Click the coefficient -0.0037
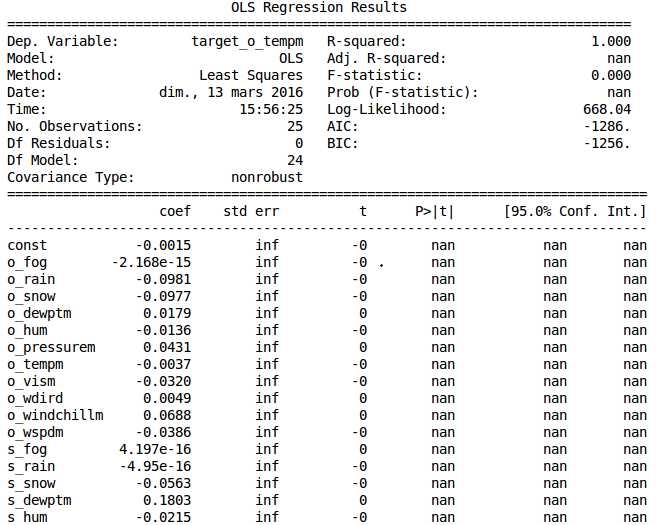This screenshot has width=658, height=525. [x=163, y=365]
